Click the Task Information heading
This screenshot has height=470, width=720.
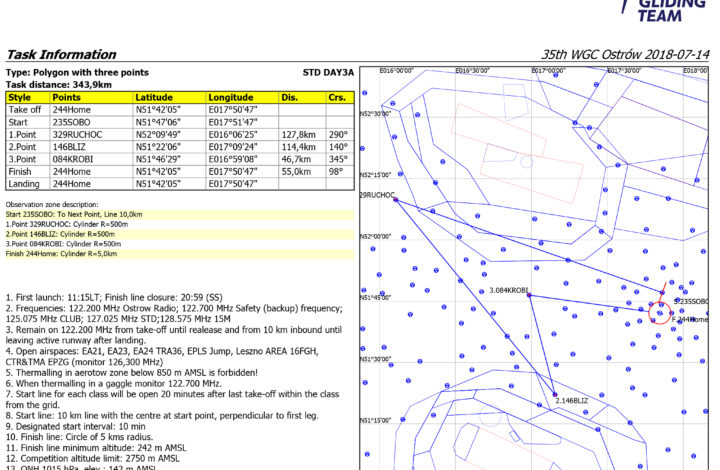(x=60, y=54)
